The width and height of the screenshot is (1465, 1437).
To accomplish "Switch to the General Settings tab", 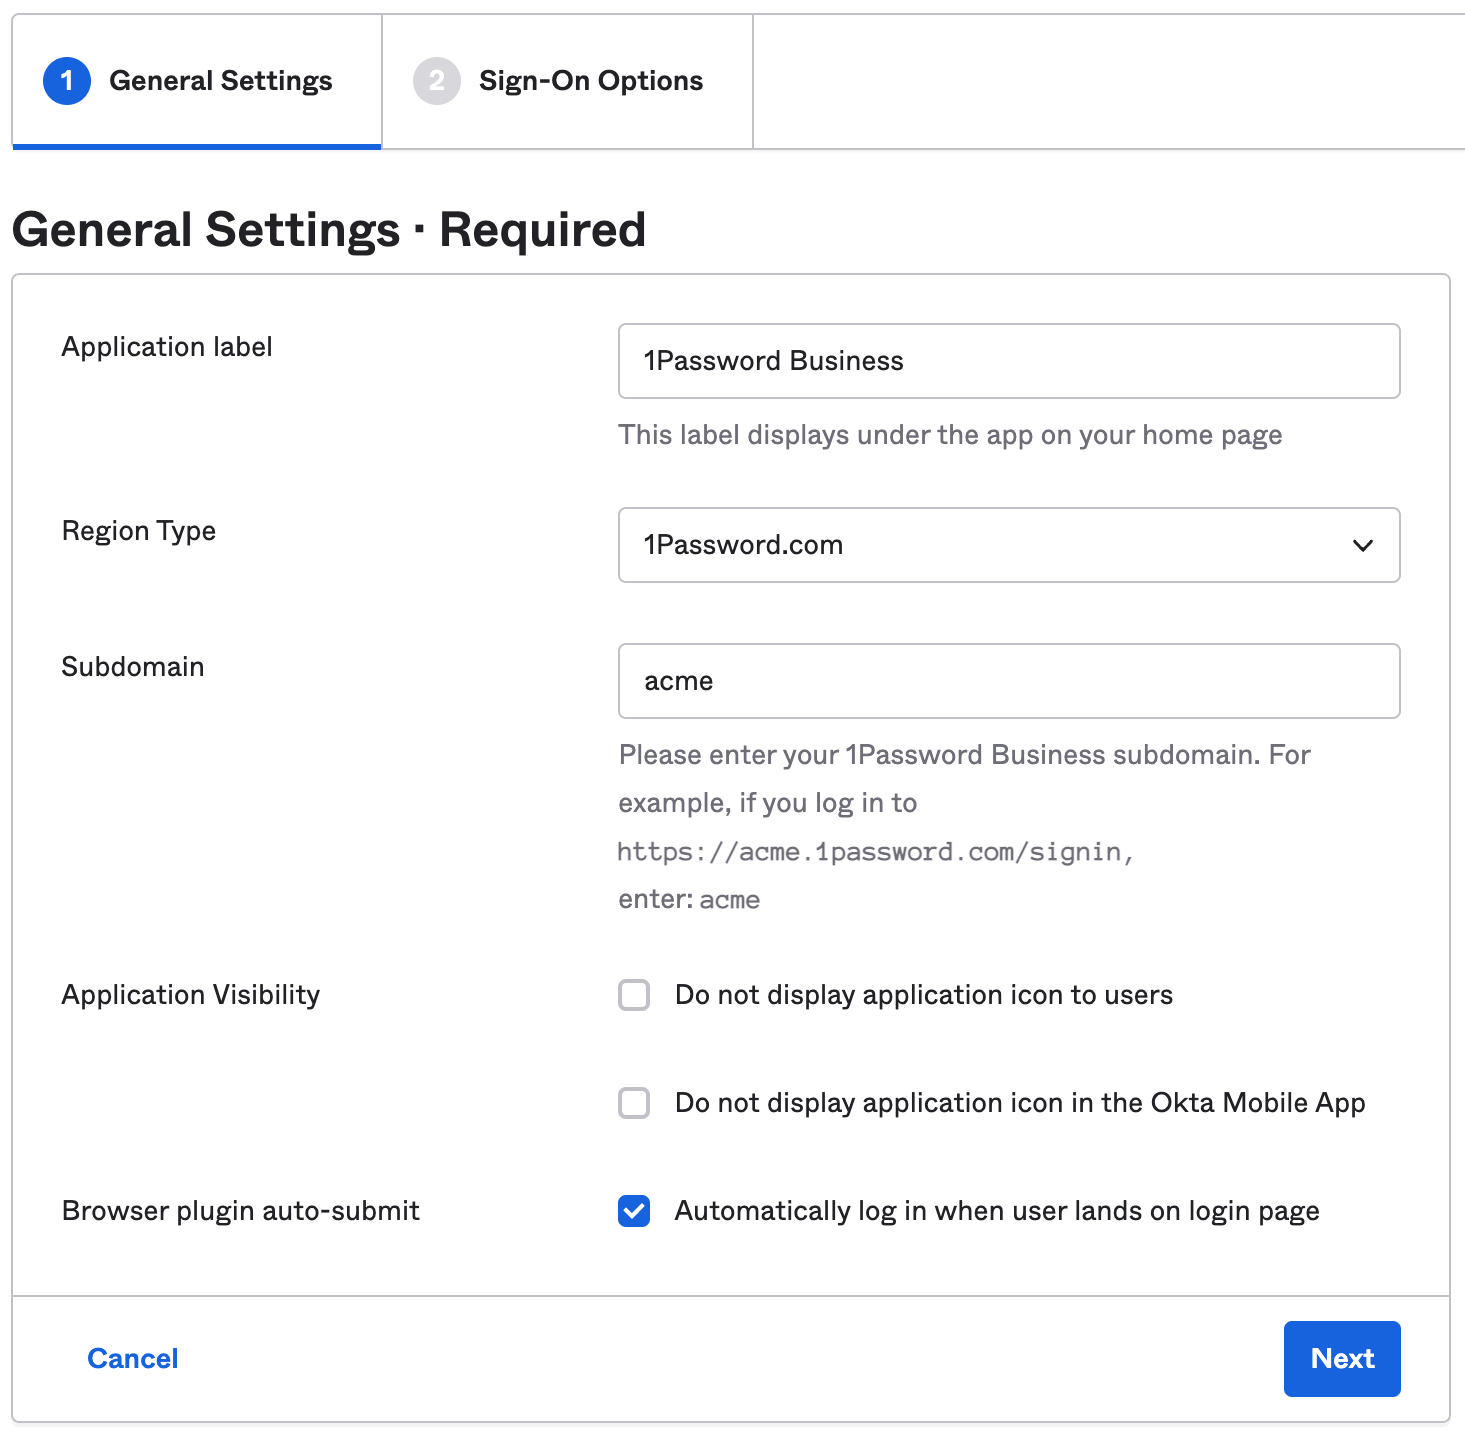I will point(197,81).
